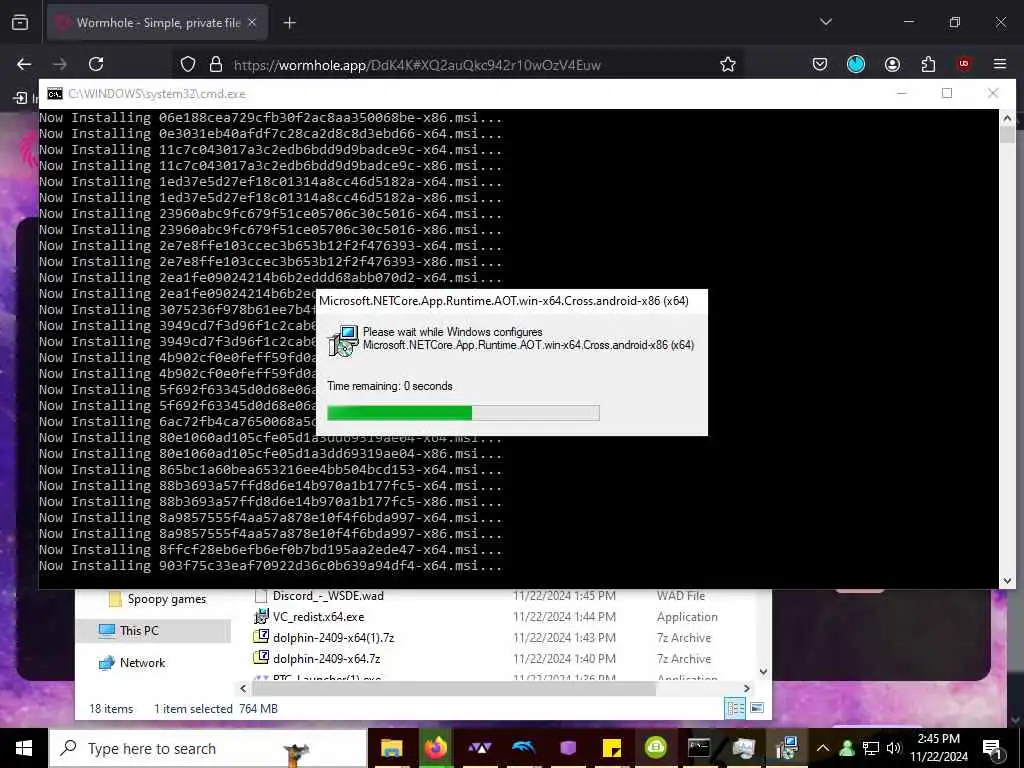Open the Firefox hamburger application menu
Viewport: 1024px width, 768px height.
click(x=1000, y=64)
